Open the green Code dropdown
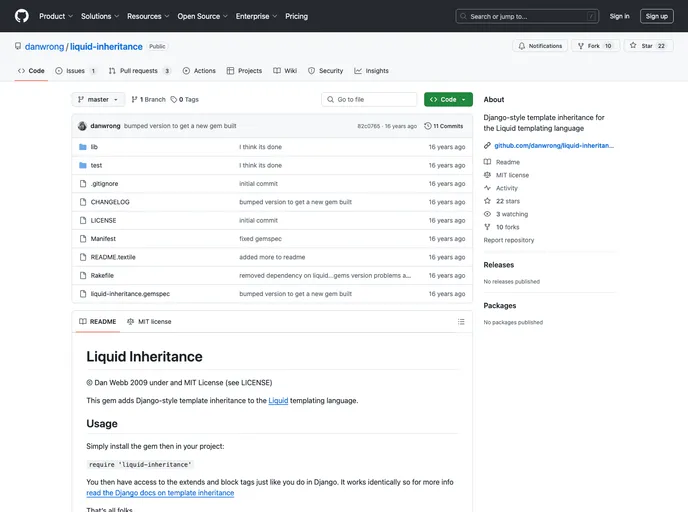 tap(448, 100)
